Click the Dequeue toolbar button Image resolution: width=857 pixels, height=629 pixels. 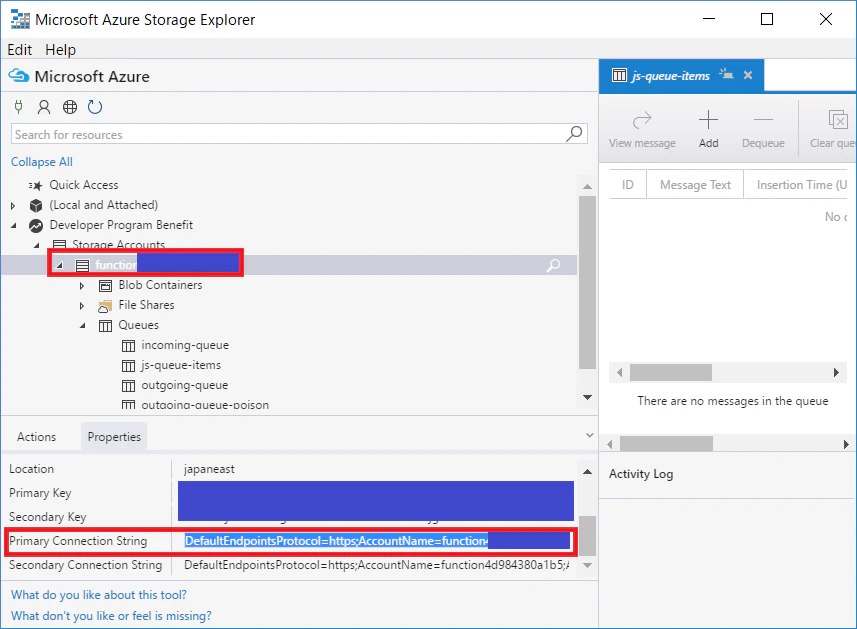point(763,130)
